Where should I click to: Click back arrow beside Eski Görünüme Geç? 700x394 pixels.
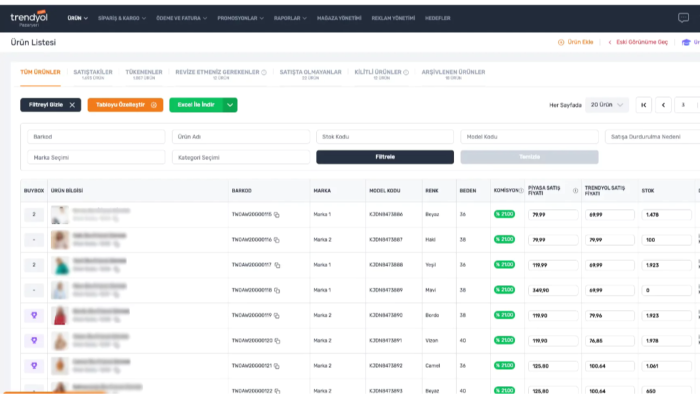[610, 42]
